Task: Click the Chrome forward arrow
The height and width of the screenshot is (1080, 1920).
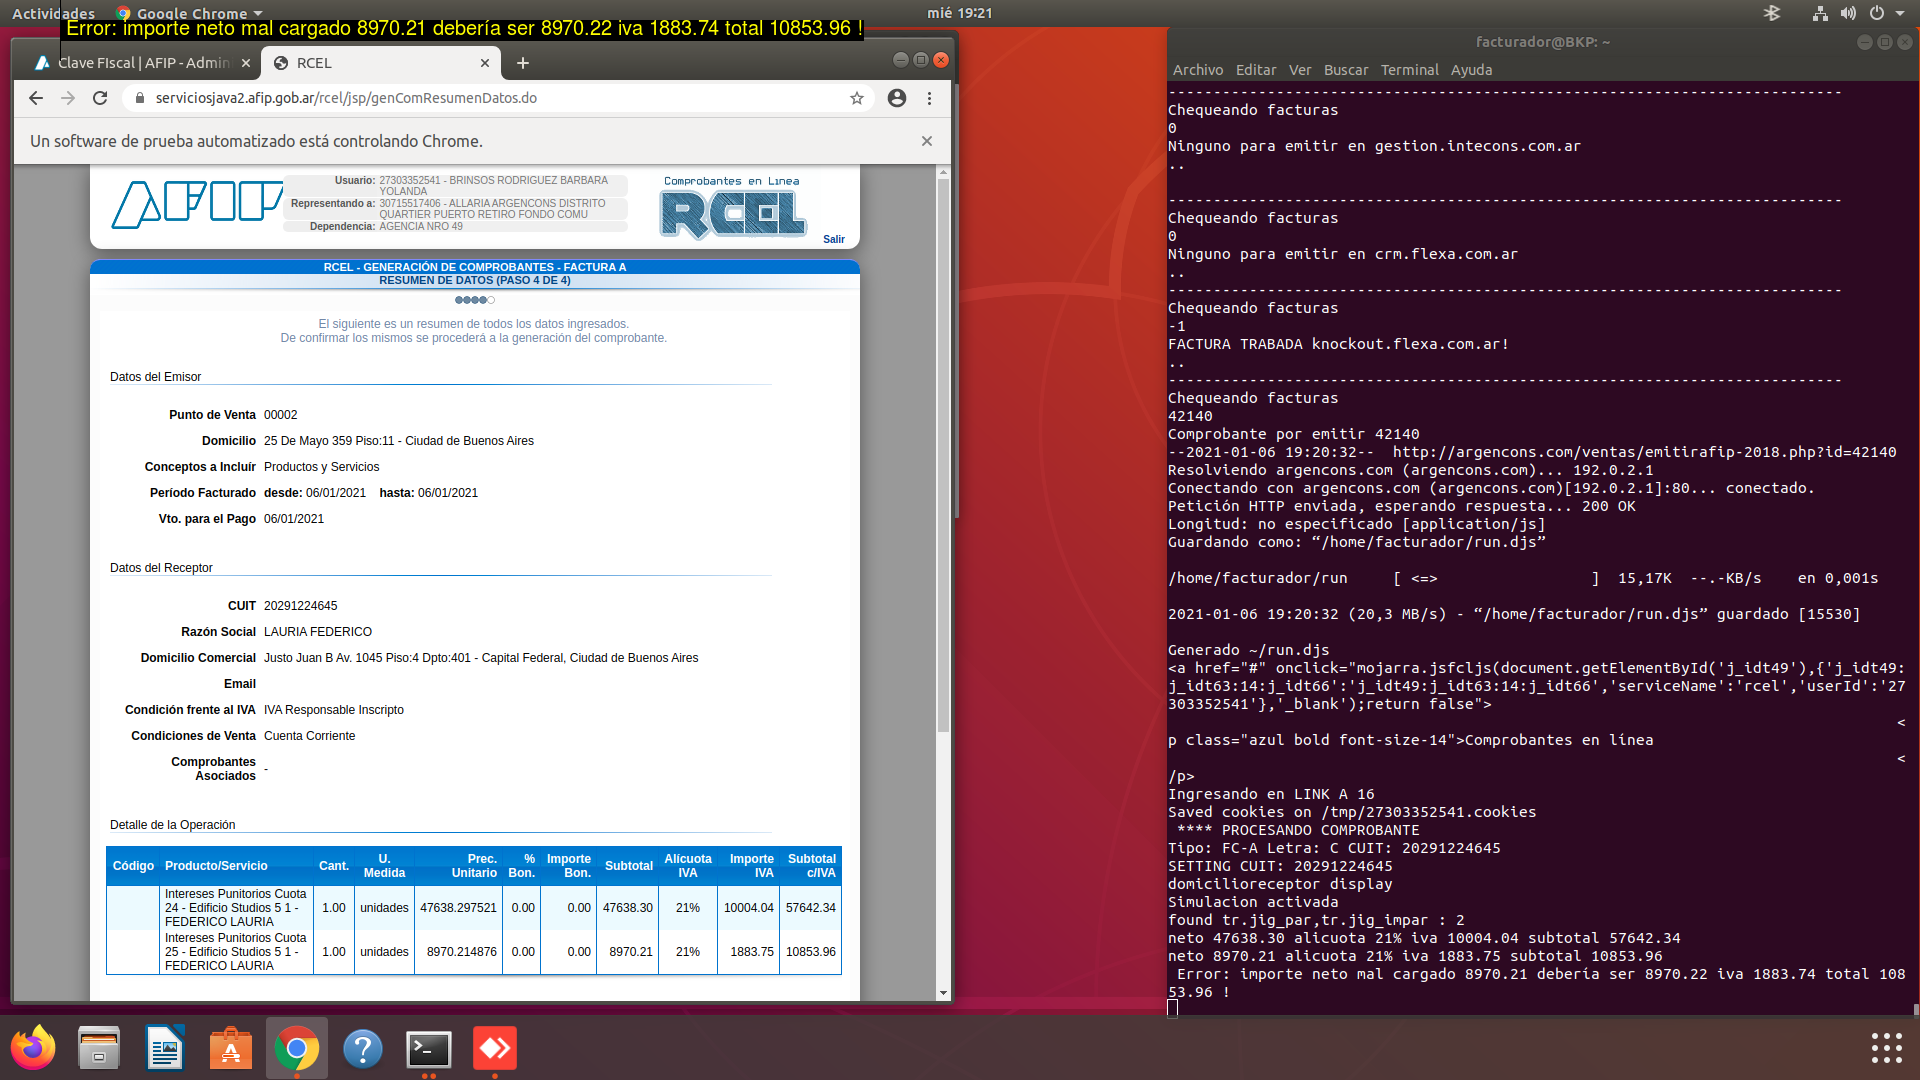Action: point(68,98)
